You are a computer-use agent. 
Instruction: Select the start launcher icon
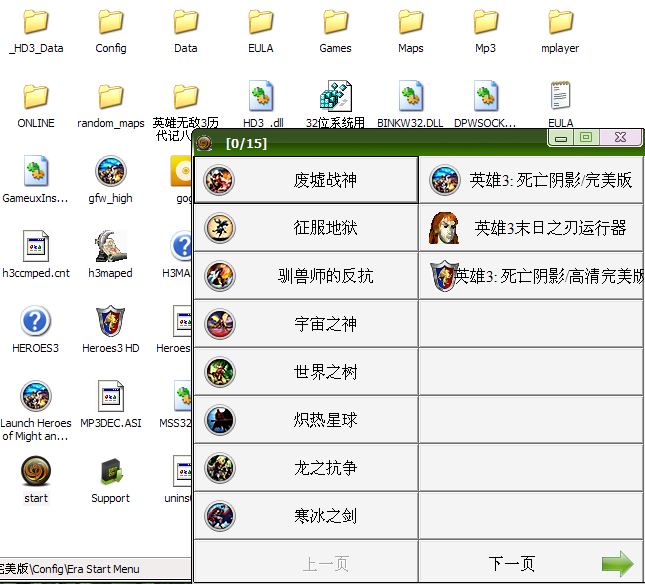[x=36, y=471]
